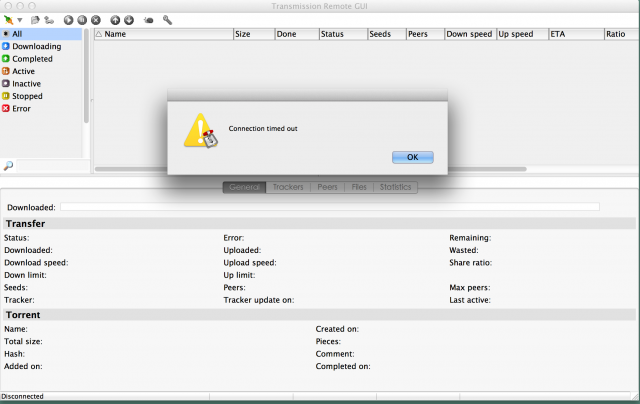Select the Stopped filter
Image resolution: width=640 pixels, height=404 pixels.
click(41, 96)
